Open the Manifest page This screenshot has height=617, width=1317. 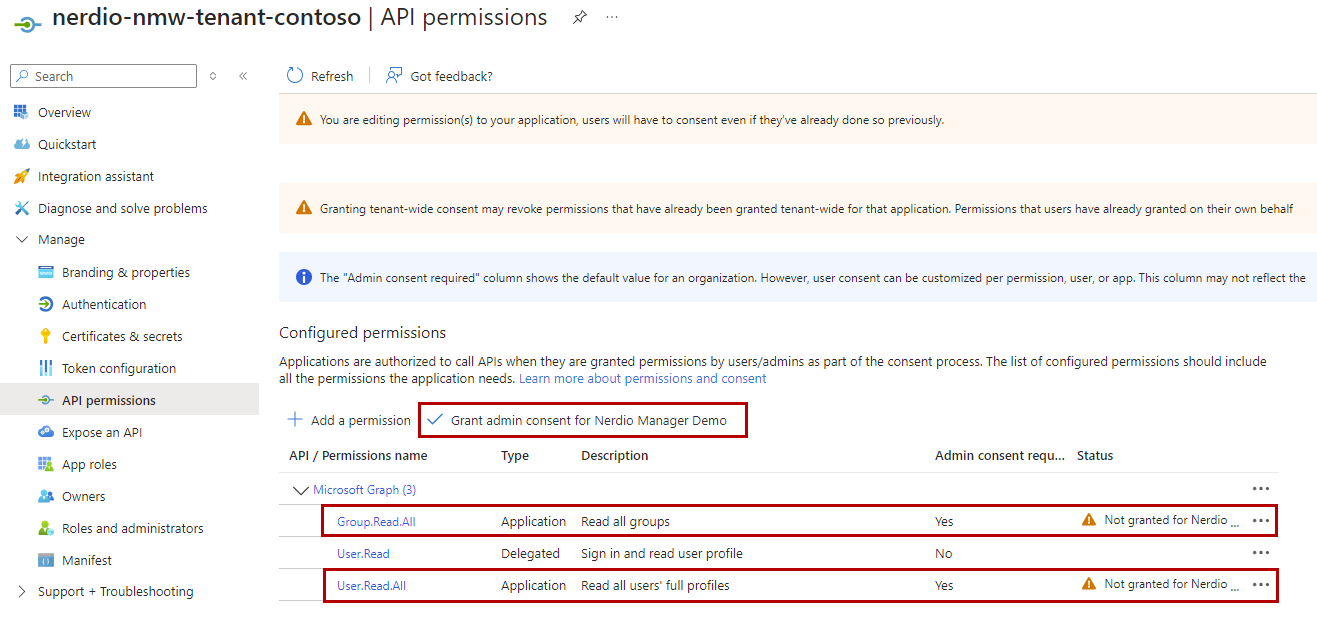(87, 560)
